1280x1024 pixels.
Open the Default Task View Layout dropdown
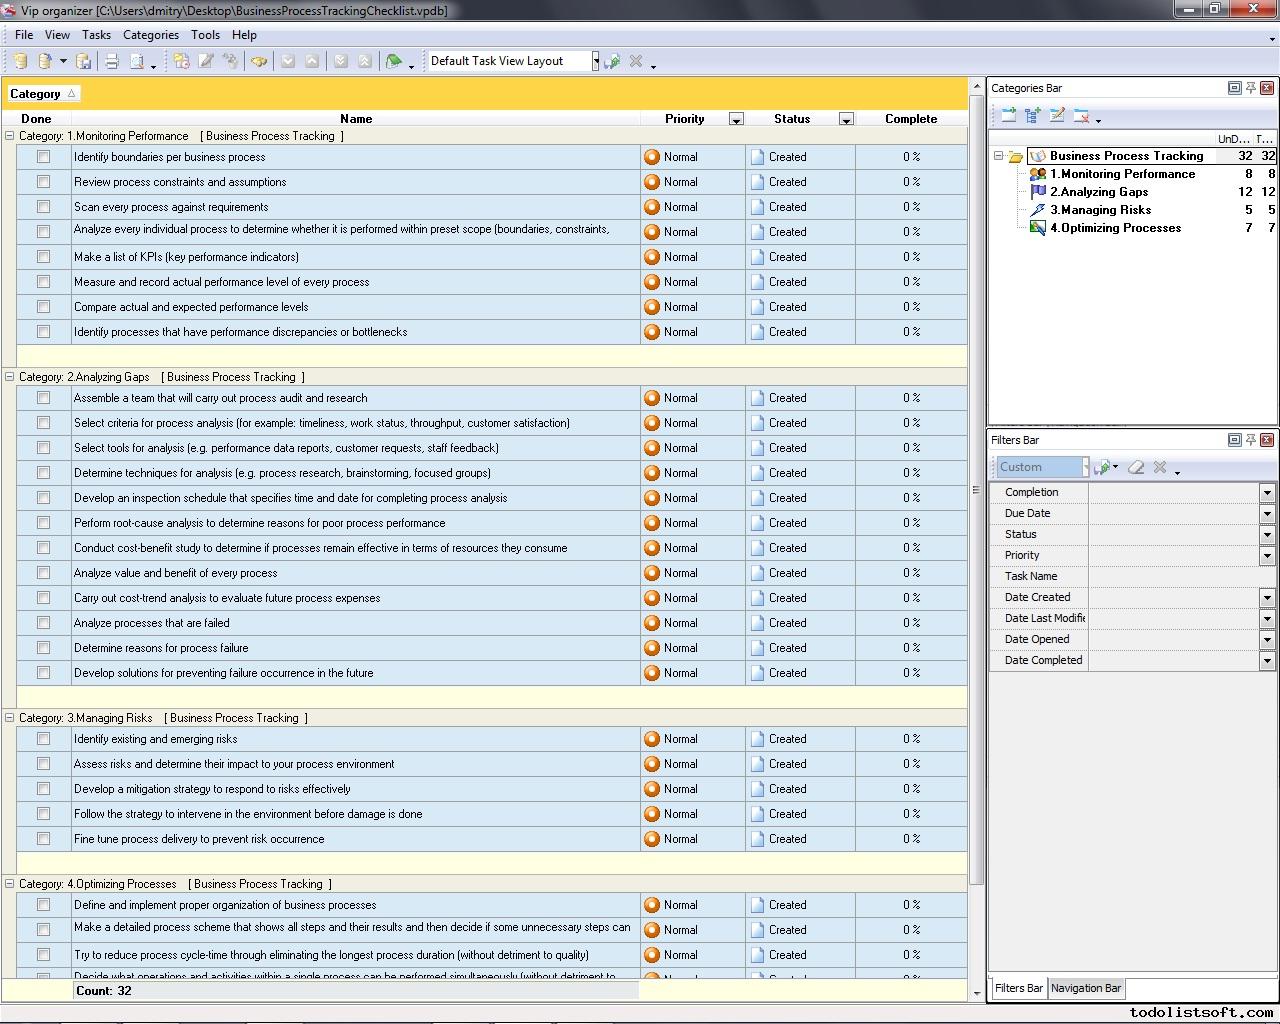click(x=595, y=61)
